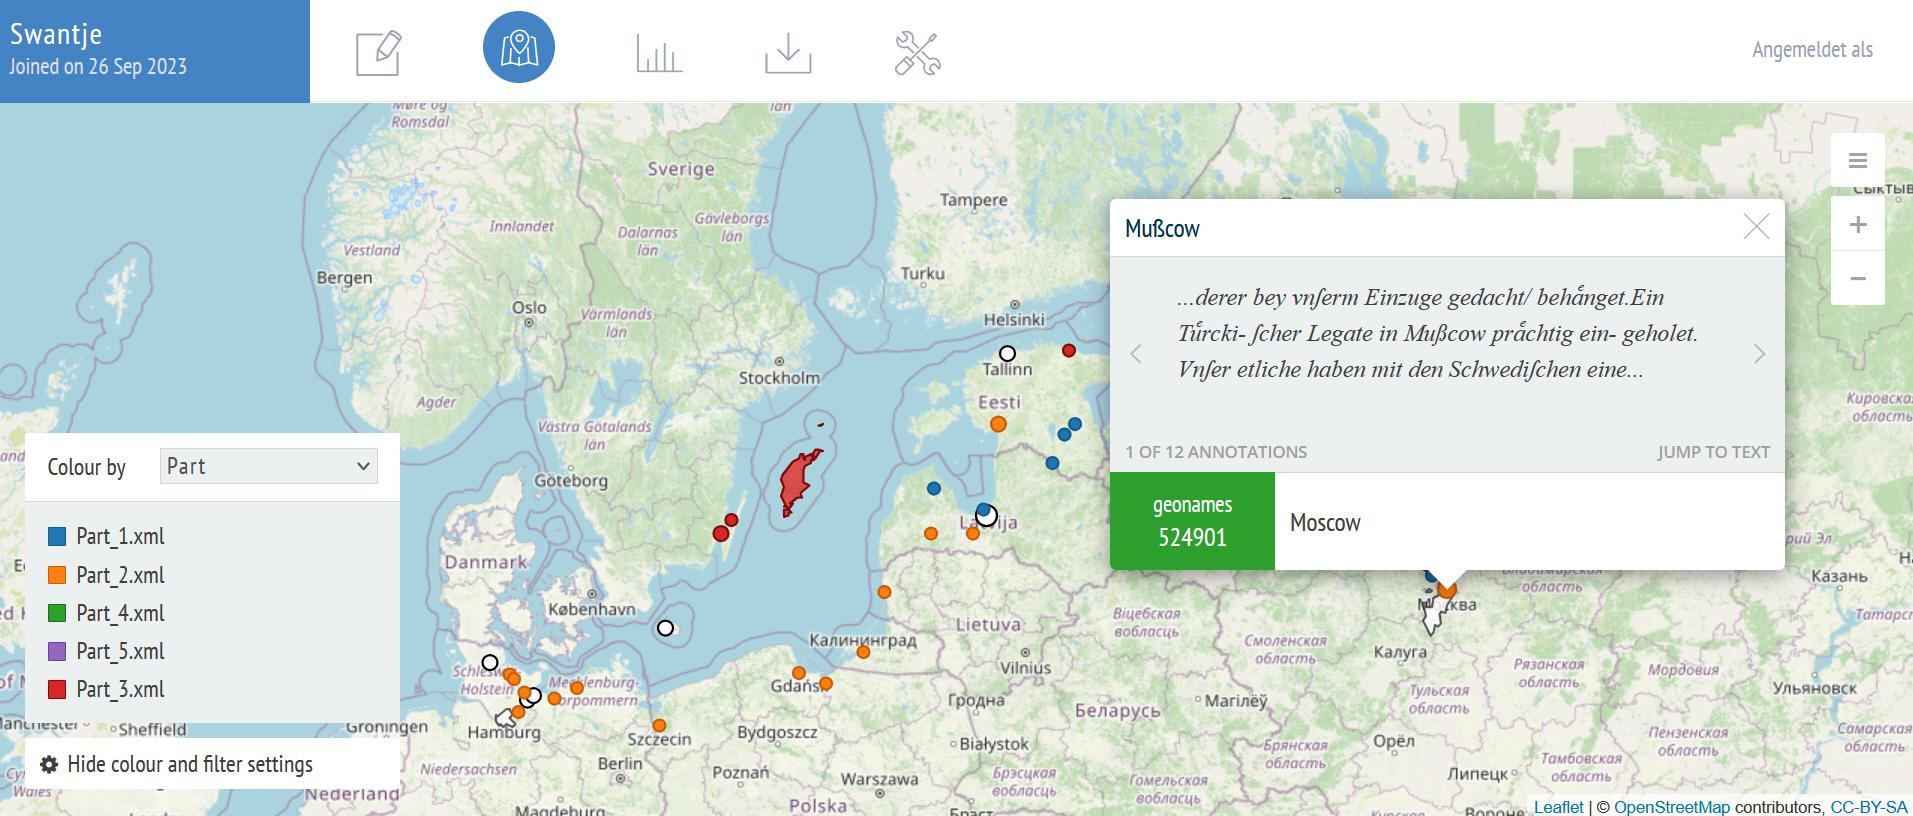The height and width of the screenshot is (816, 1913).
Task: Click the 1 OF 12 ANNOTATIONS counter
Action: (1216, 452)
